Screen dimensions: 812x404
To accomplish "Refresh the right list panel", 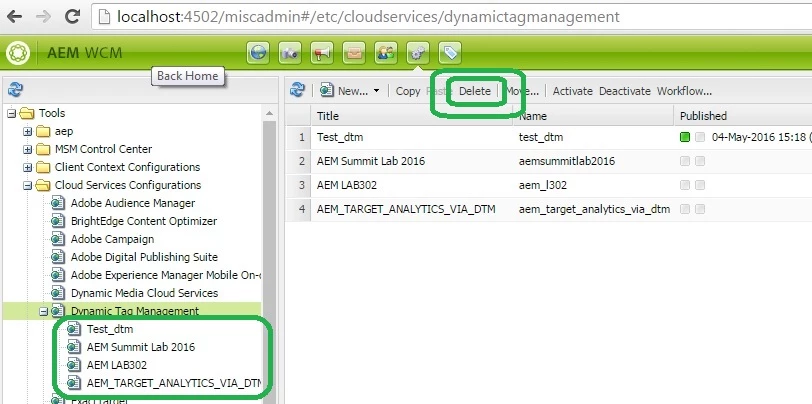I will point(297,90).
